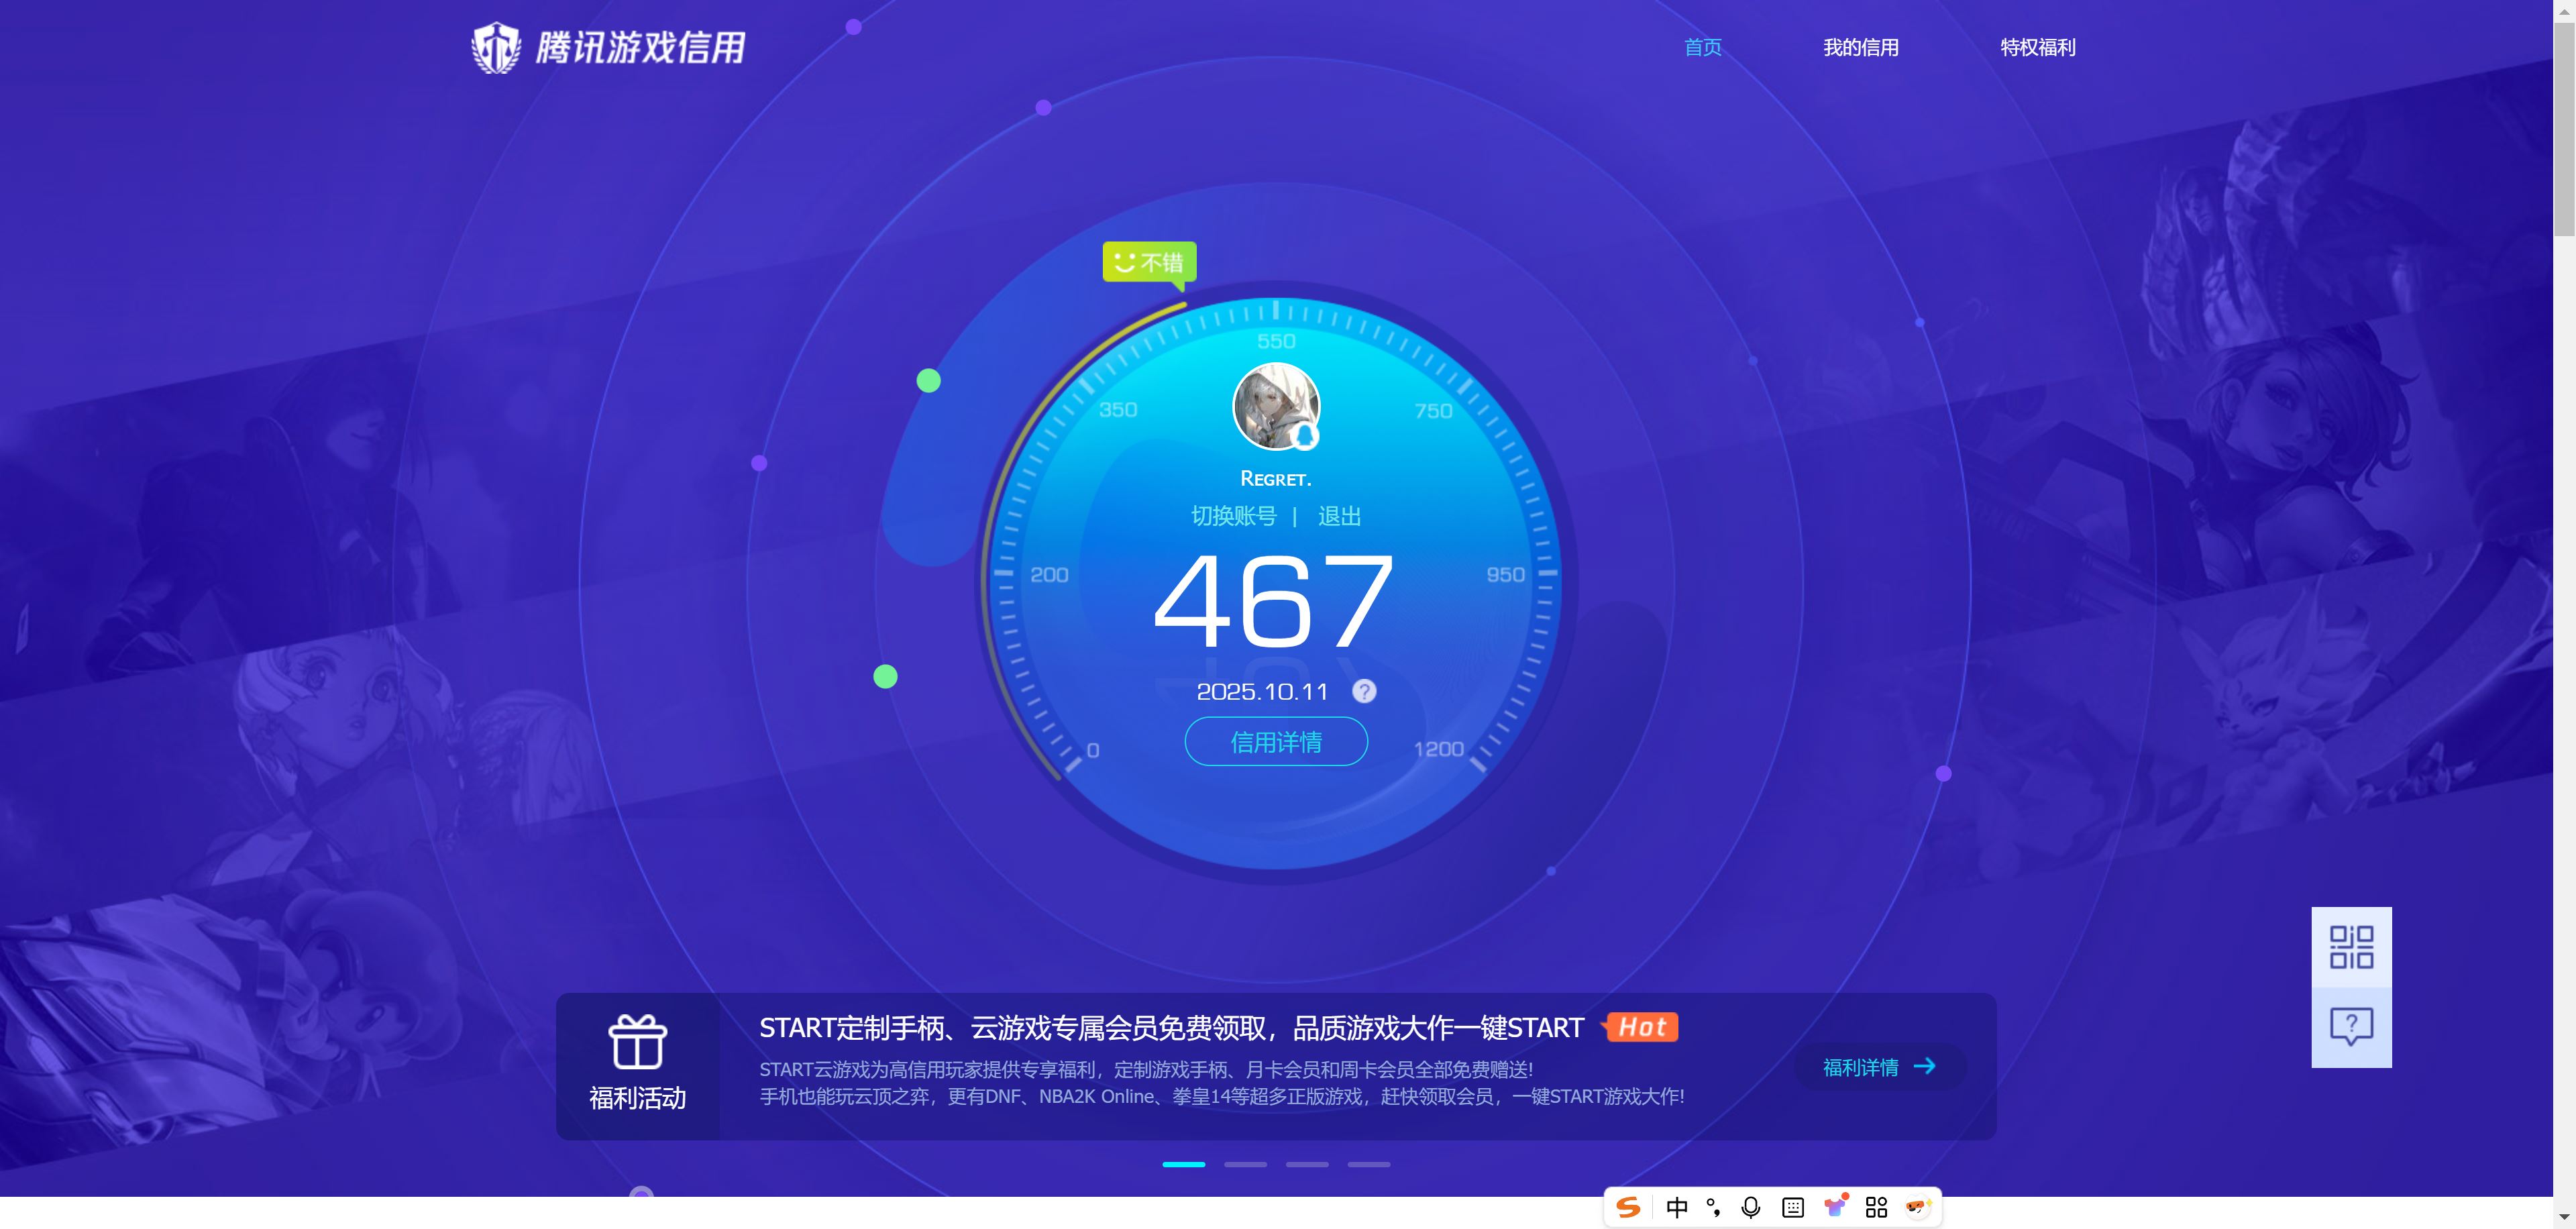
Task: Click 切换账号 to switch accounts
Action: [x=1235, y=516]
